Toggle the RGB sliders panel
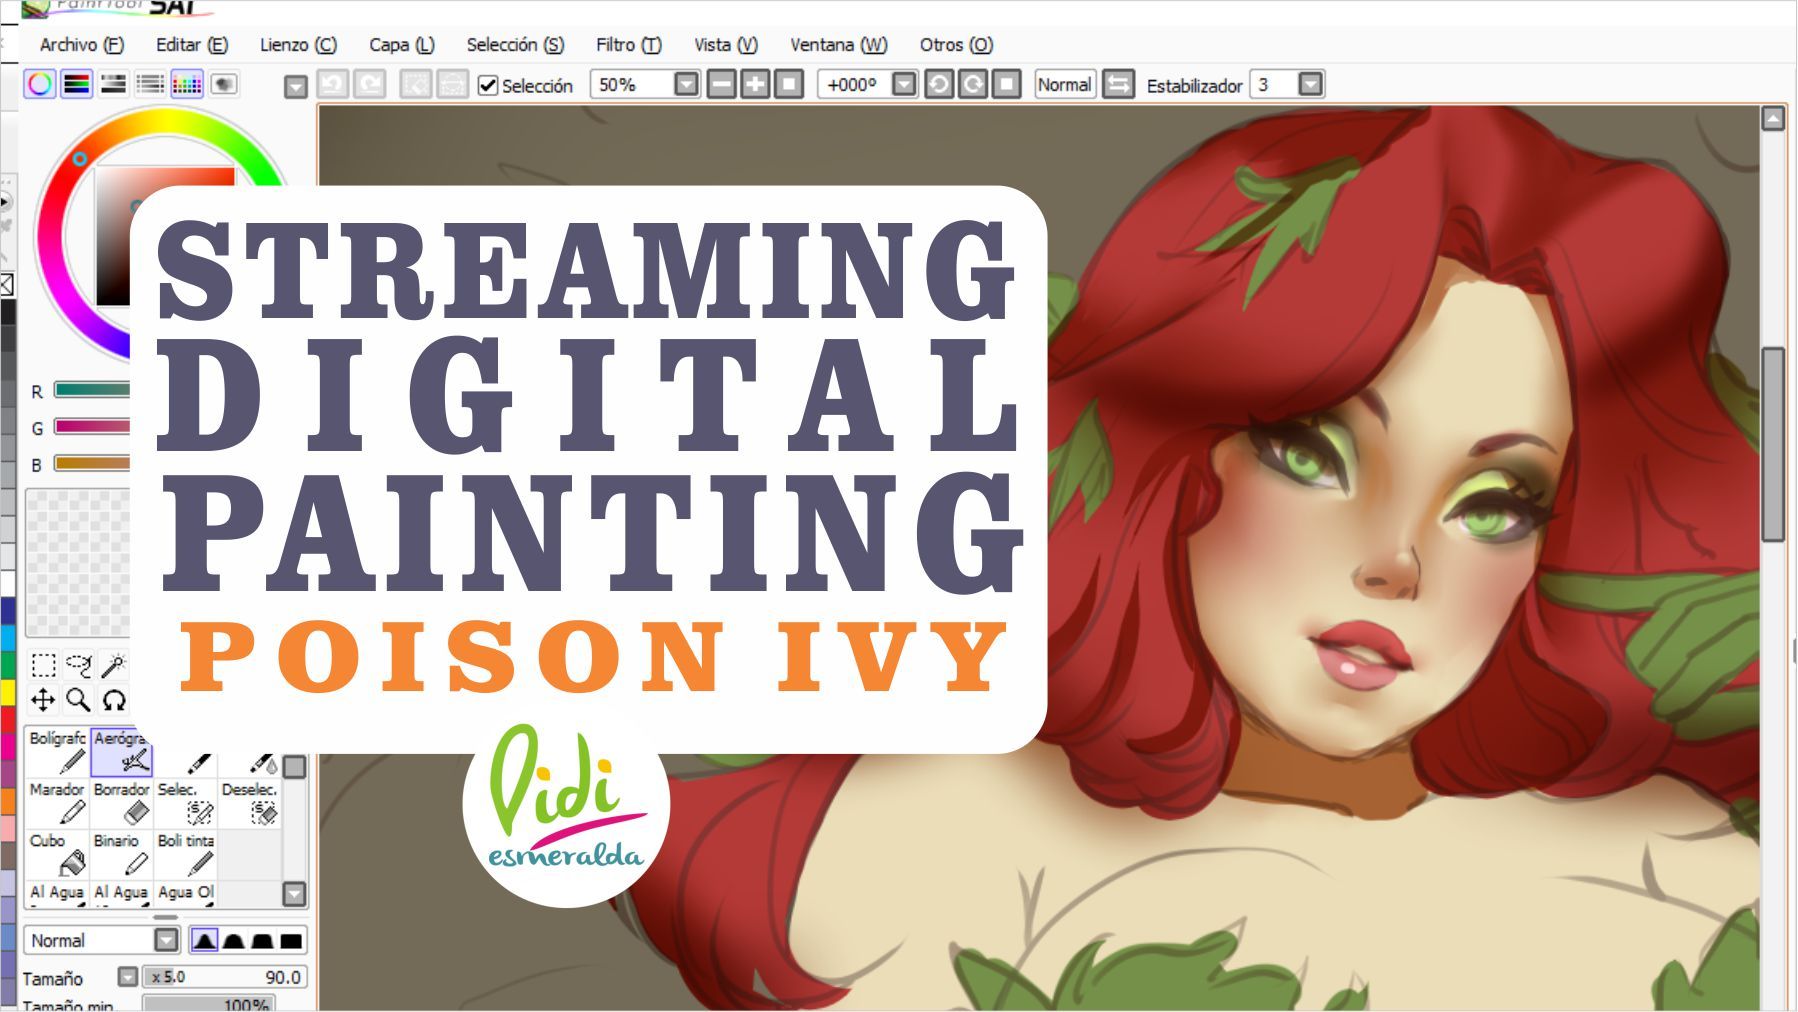Viewport: 1798px width, 1012px height. click(x=77, y=84)
